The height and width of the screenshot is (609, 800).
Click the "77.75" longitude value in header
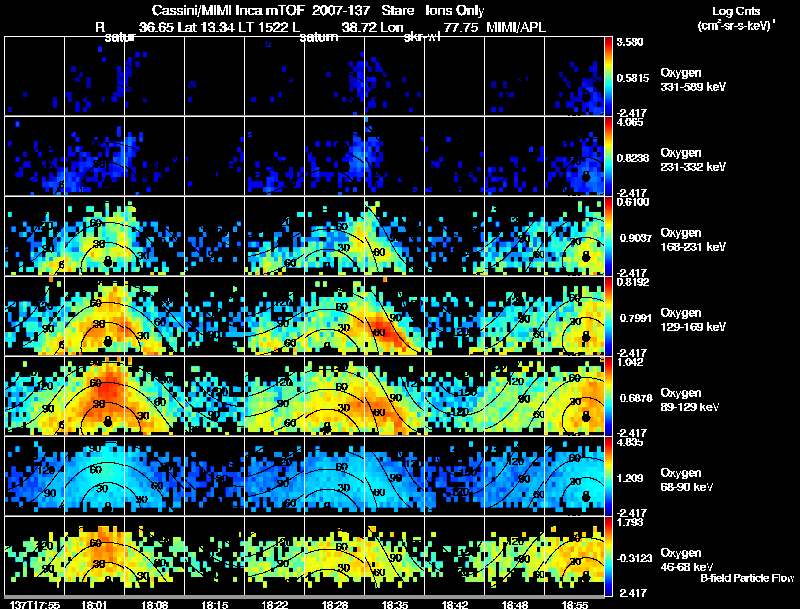[x=461, y=28]
